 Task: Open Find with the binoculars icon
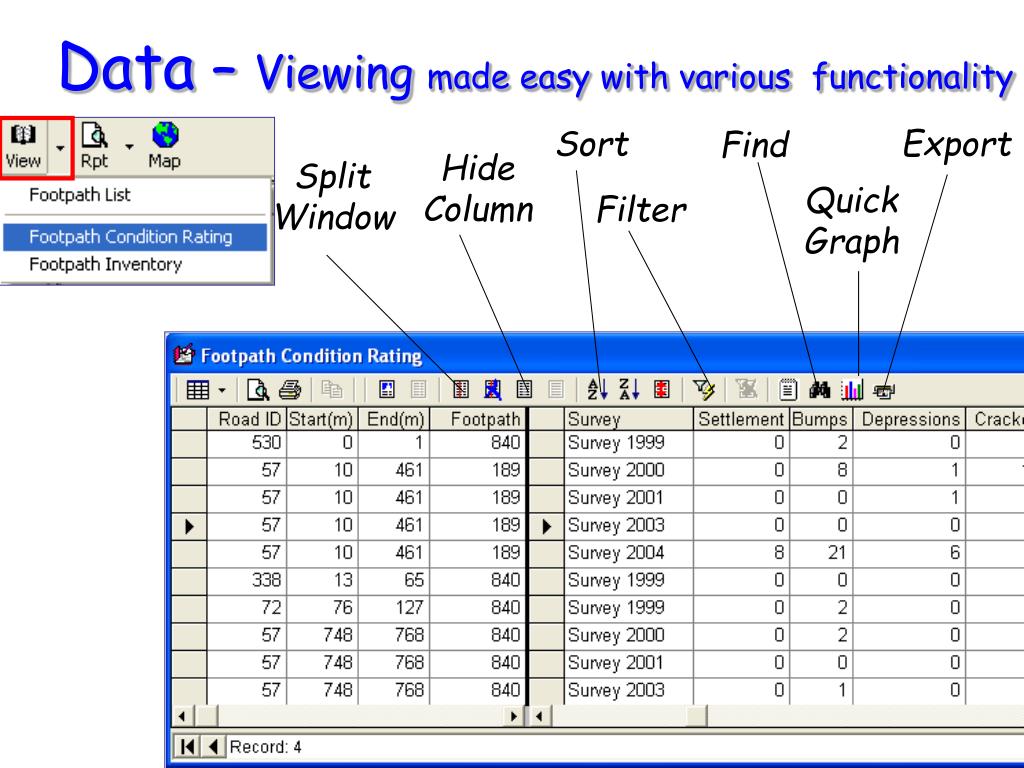coord(821,387)
